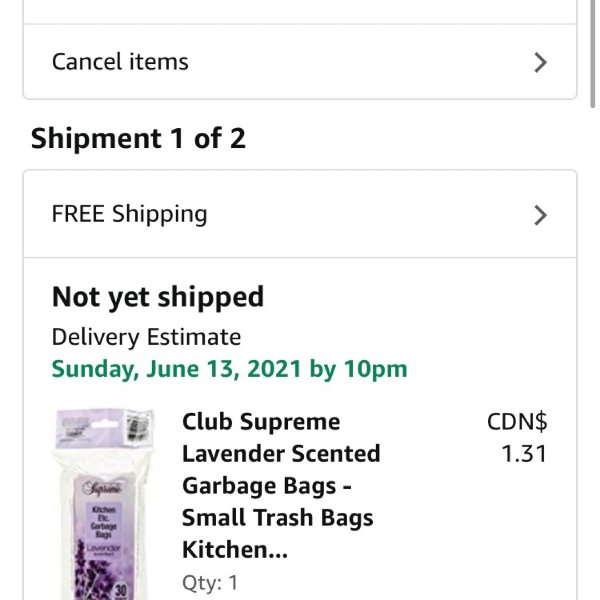Click the scrollbar on the right edge
The width and height of the screenshot is (600, 600).
594,55
